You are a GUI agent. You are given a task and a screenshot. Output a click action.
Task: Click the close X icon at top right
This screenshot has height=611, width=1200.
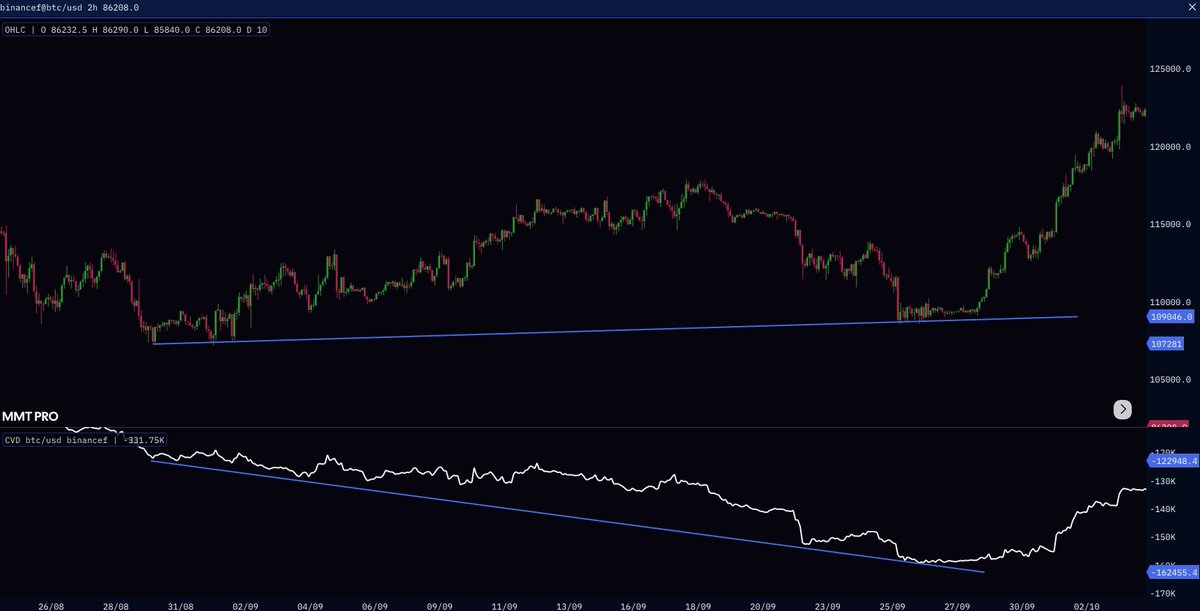1191,7
